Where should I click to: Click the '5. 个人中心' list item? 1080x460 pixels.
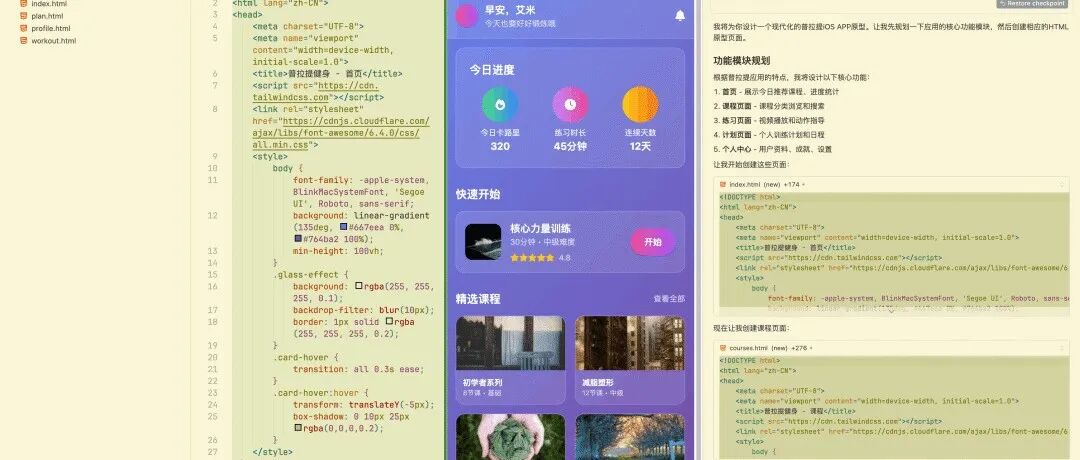point(772,149)
